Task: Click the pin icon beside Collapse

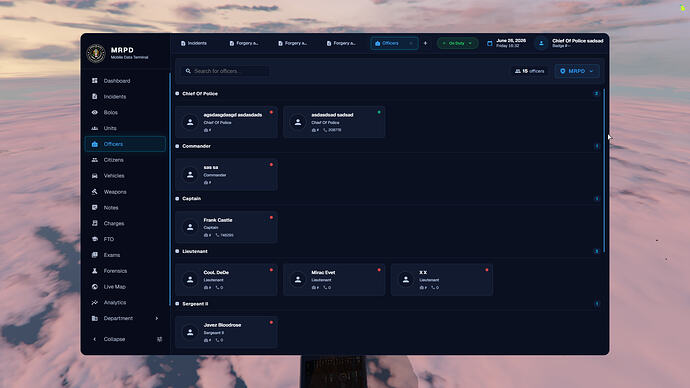Action: click(x=159, y=339)
